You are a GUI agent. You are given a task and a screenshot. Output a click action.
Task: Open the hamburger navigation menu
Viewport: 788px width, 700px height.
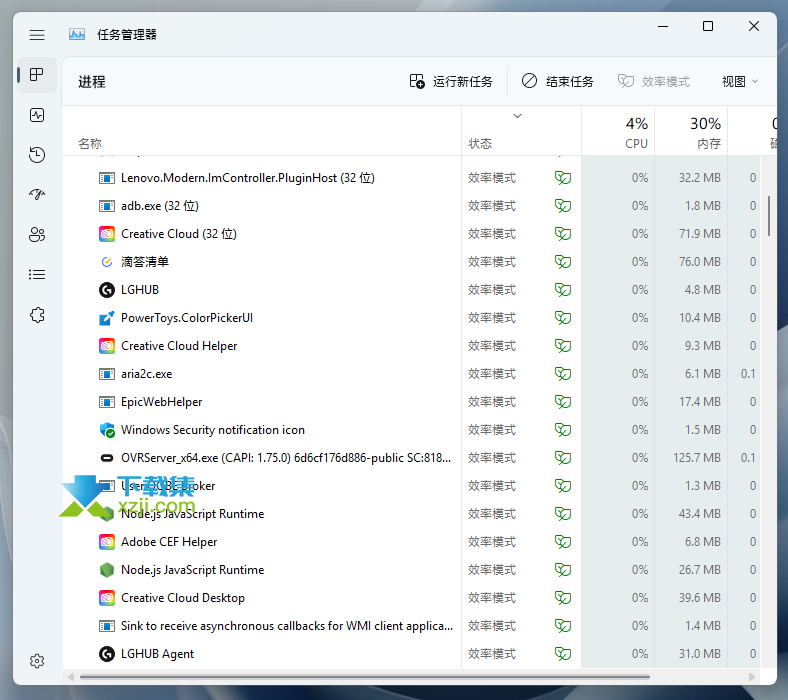point(37,35)
